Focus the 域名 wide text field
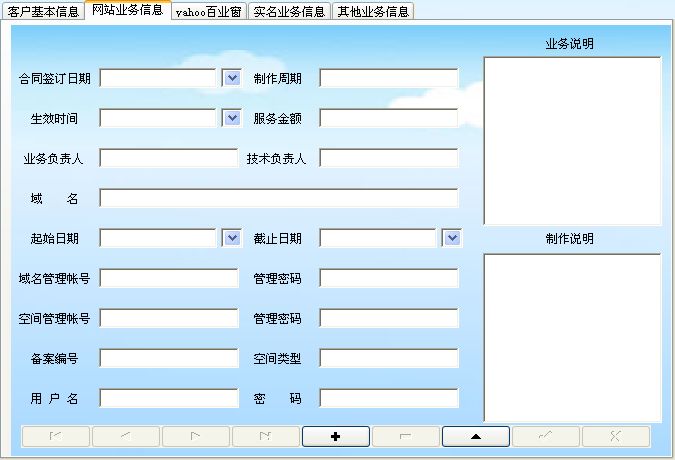 (279, 198)
